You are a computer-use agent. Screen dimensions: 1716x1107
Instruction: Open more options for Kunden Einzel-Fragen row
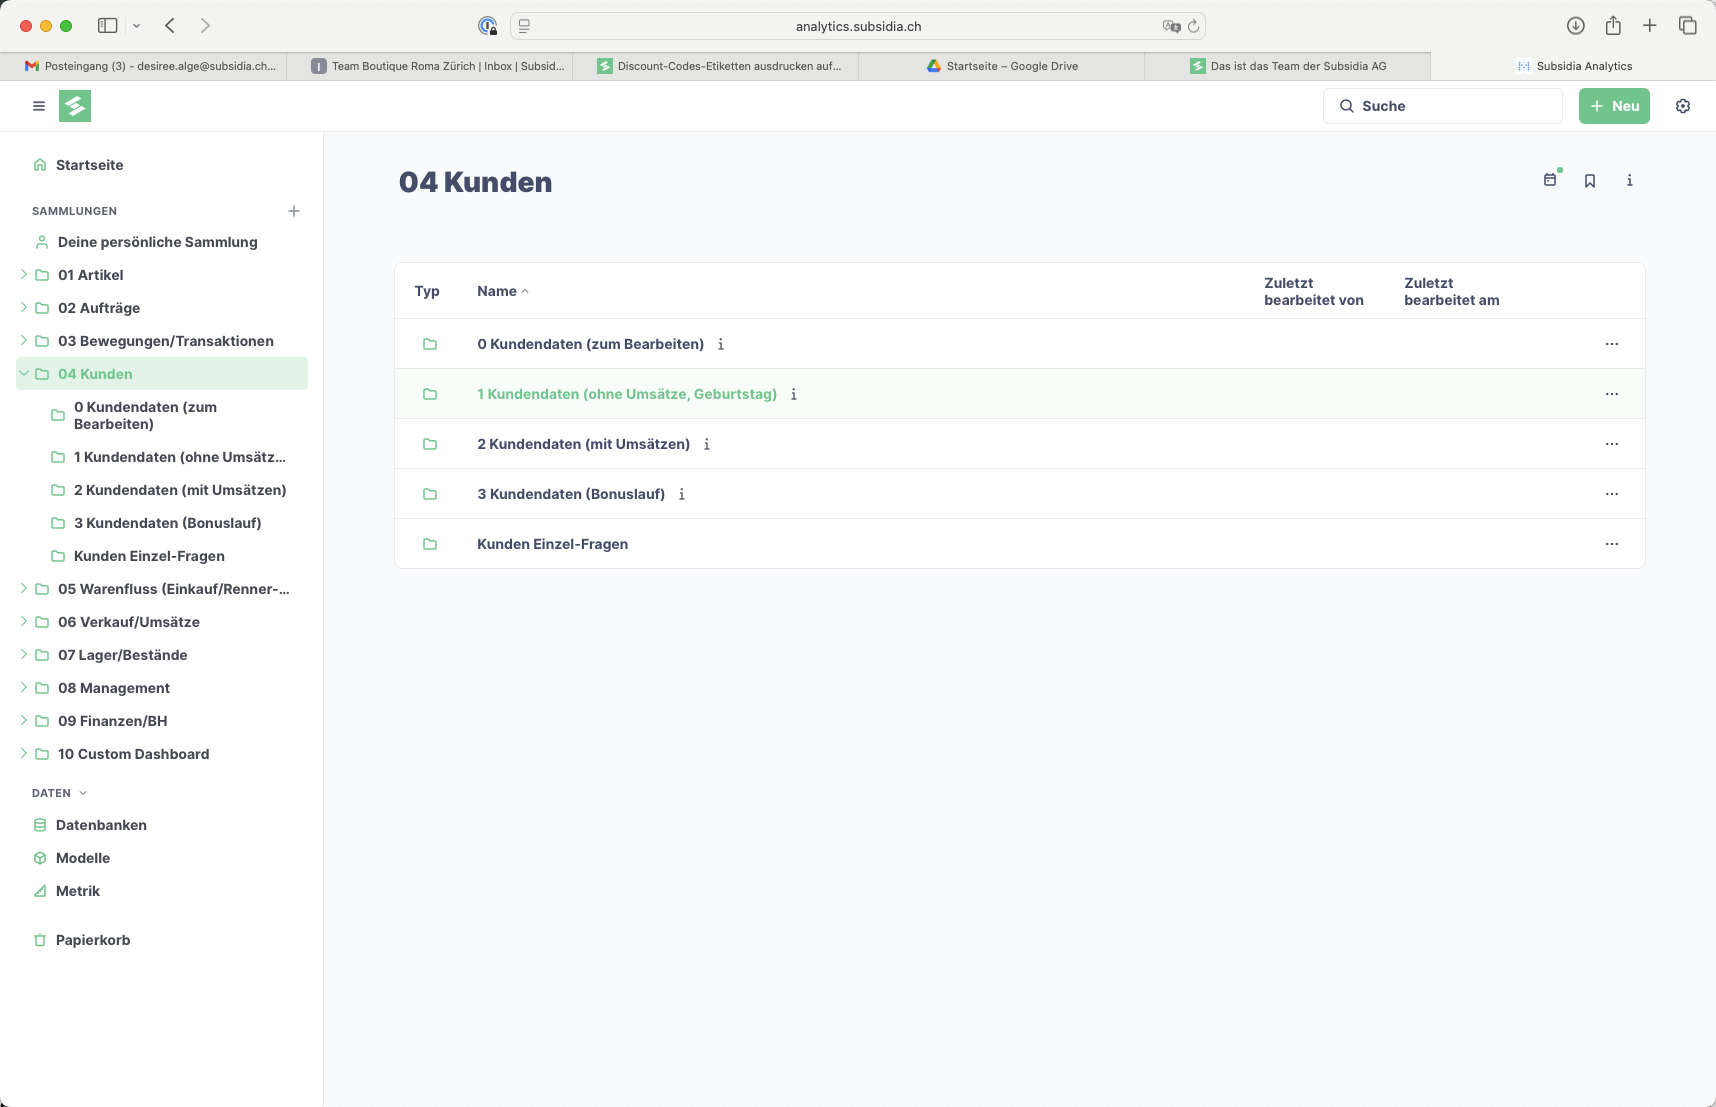point(1612,544)
